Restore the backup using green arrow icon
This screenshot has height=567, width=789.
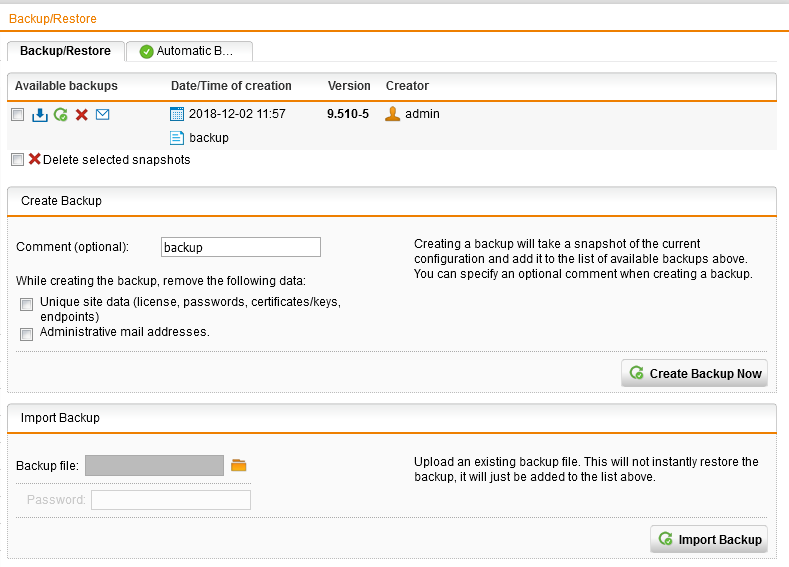[61, 115]
